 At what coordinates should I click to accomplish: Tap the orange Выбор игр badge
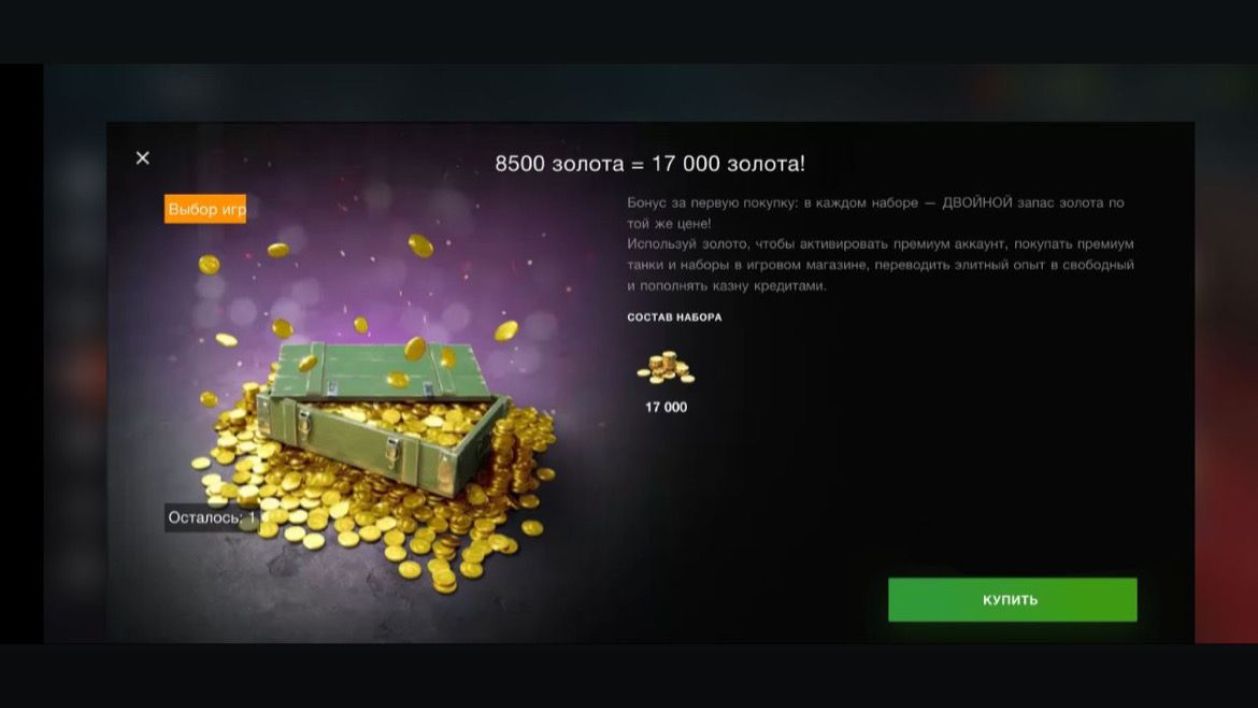205,209
